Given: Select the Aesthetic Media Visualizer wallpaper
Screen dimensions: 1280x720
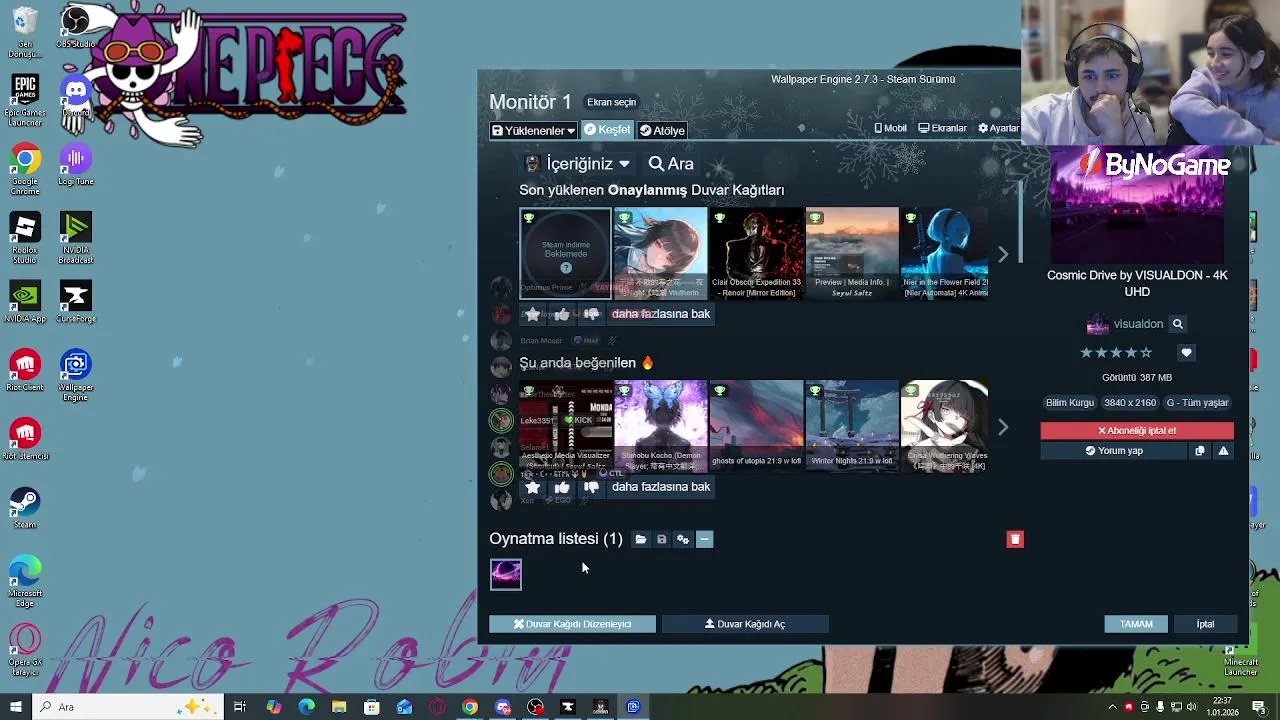Looking at the screenshot, I should pyautogui.click(x=565, y=426).
